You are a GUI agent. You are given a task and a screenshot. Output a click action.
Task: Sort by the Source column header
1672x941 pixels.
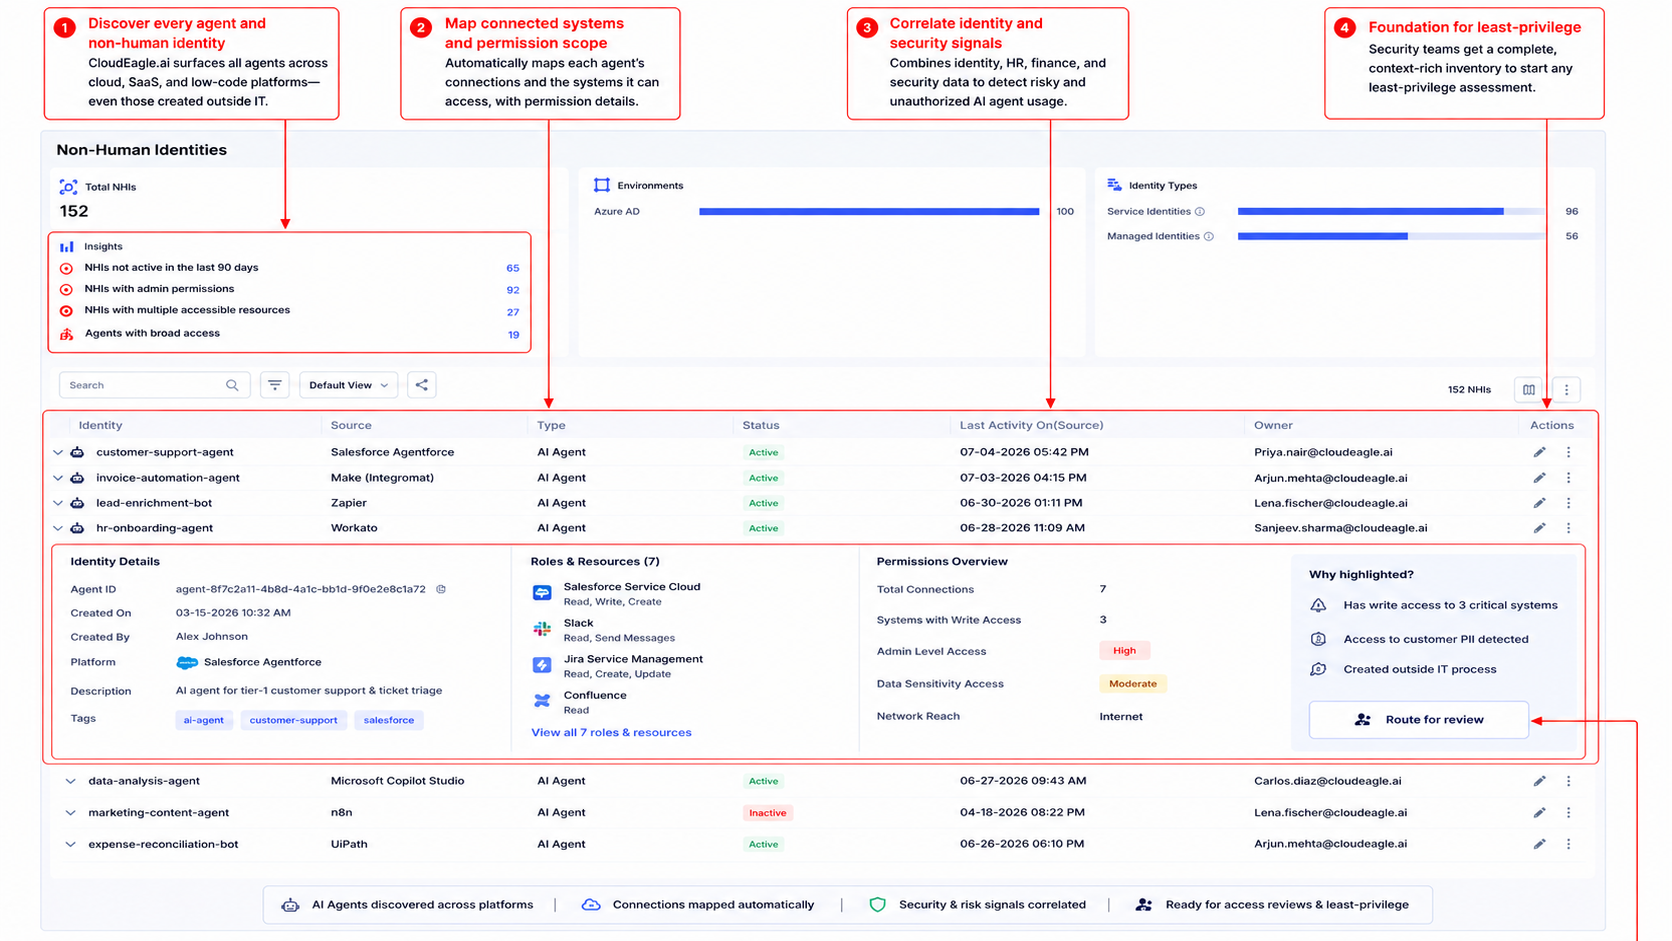tap(351, 425)
